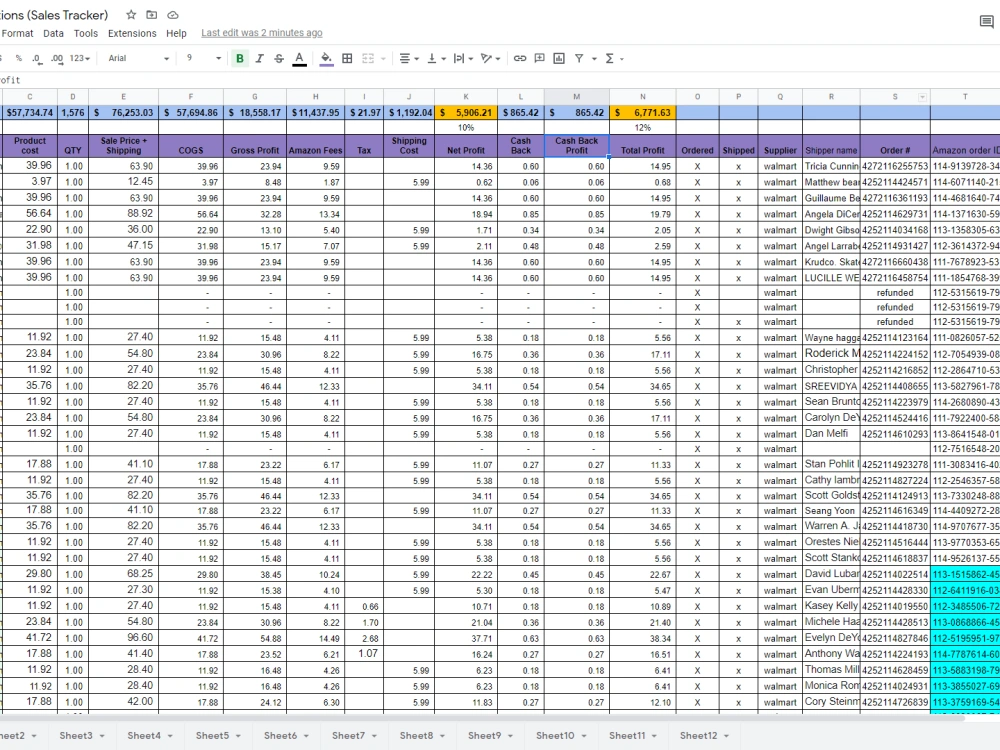Select the 'Supplier' header cell
This screenshot has height=750, width=1000.
(780, 145)
